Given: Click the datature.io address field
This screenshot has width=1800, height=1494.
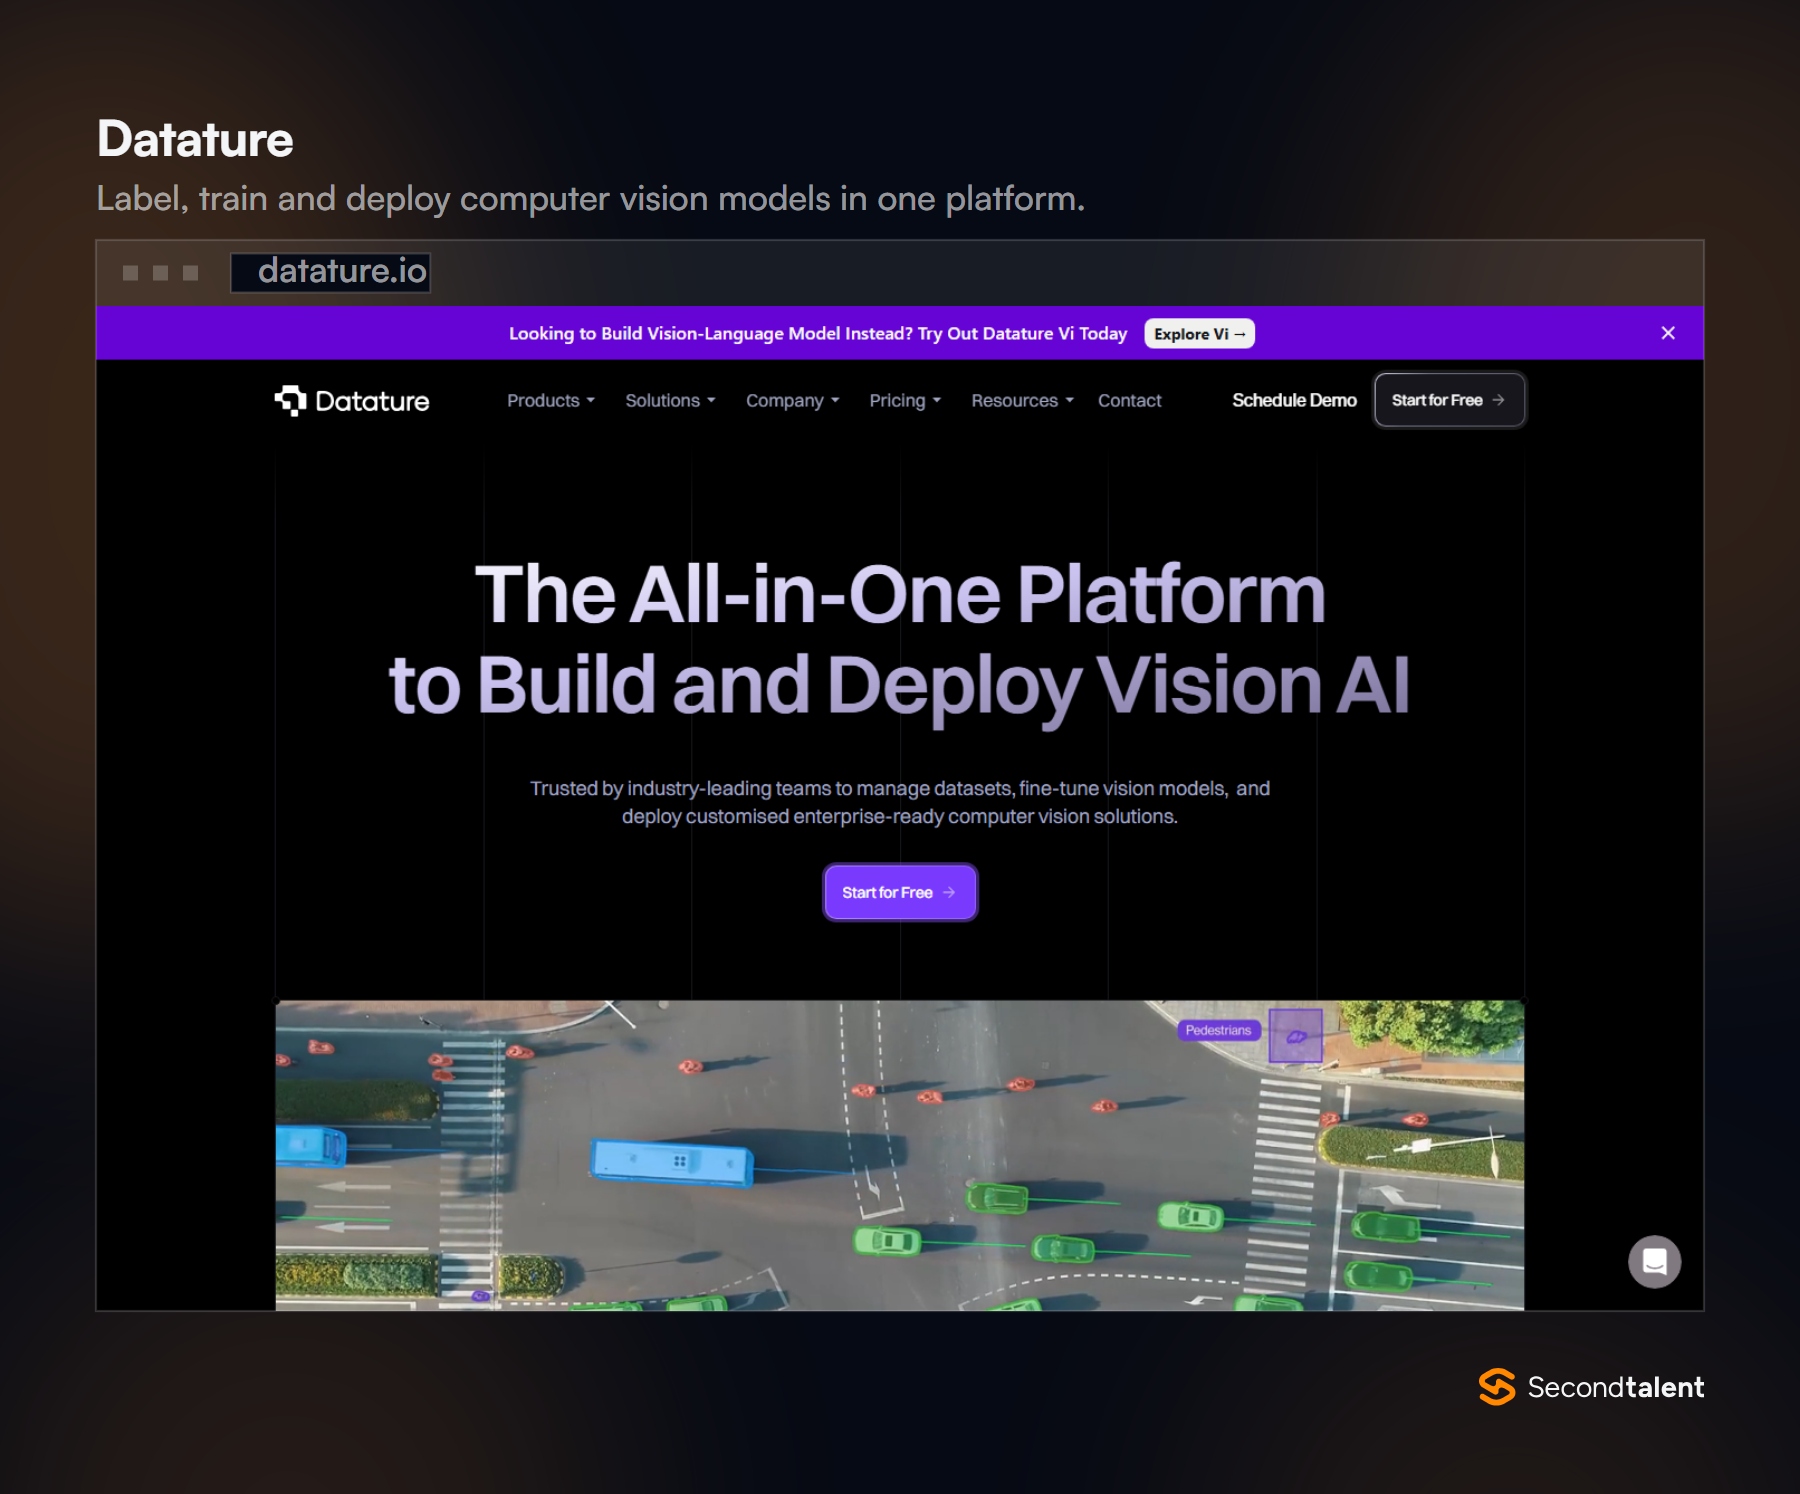Looking at the screenshot, I should (331, 272).
